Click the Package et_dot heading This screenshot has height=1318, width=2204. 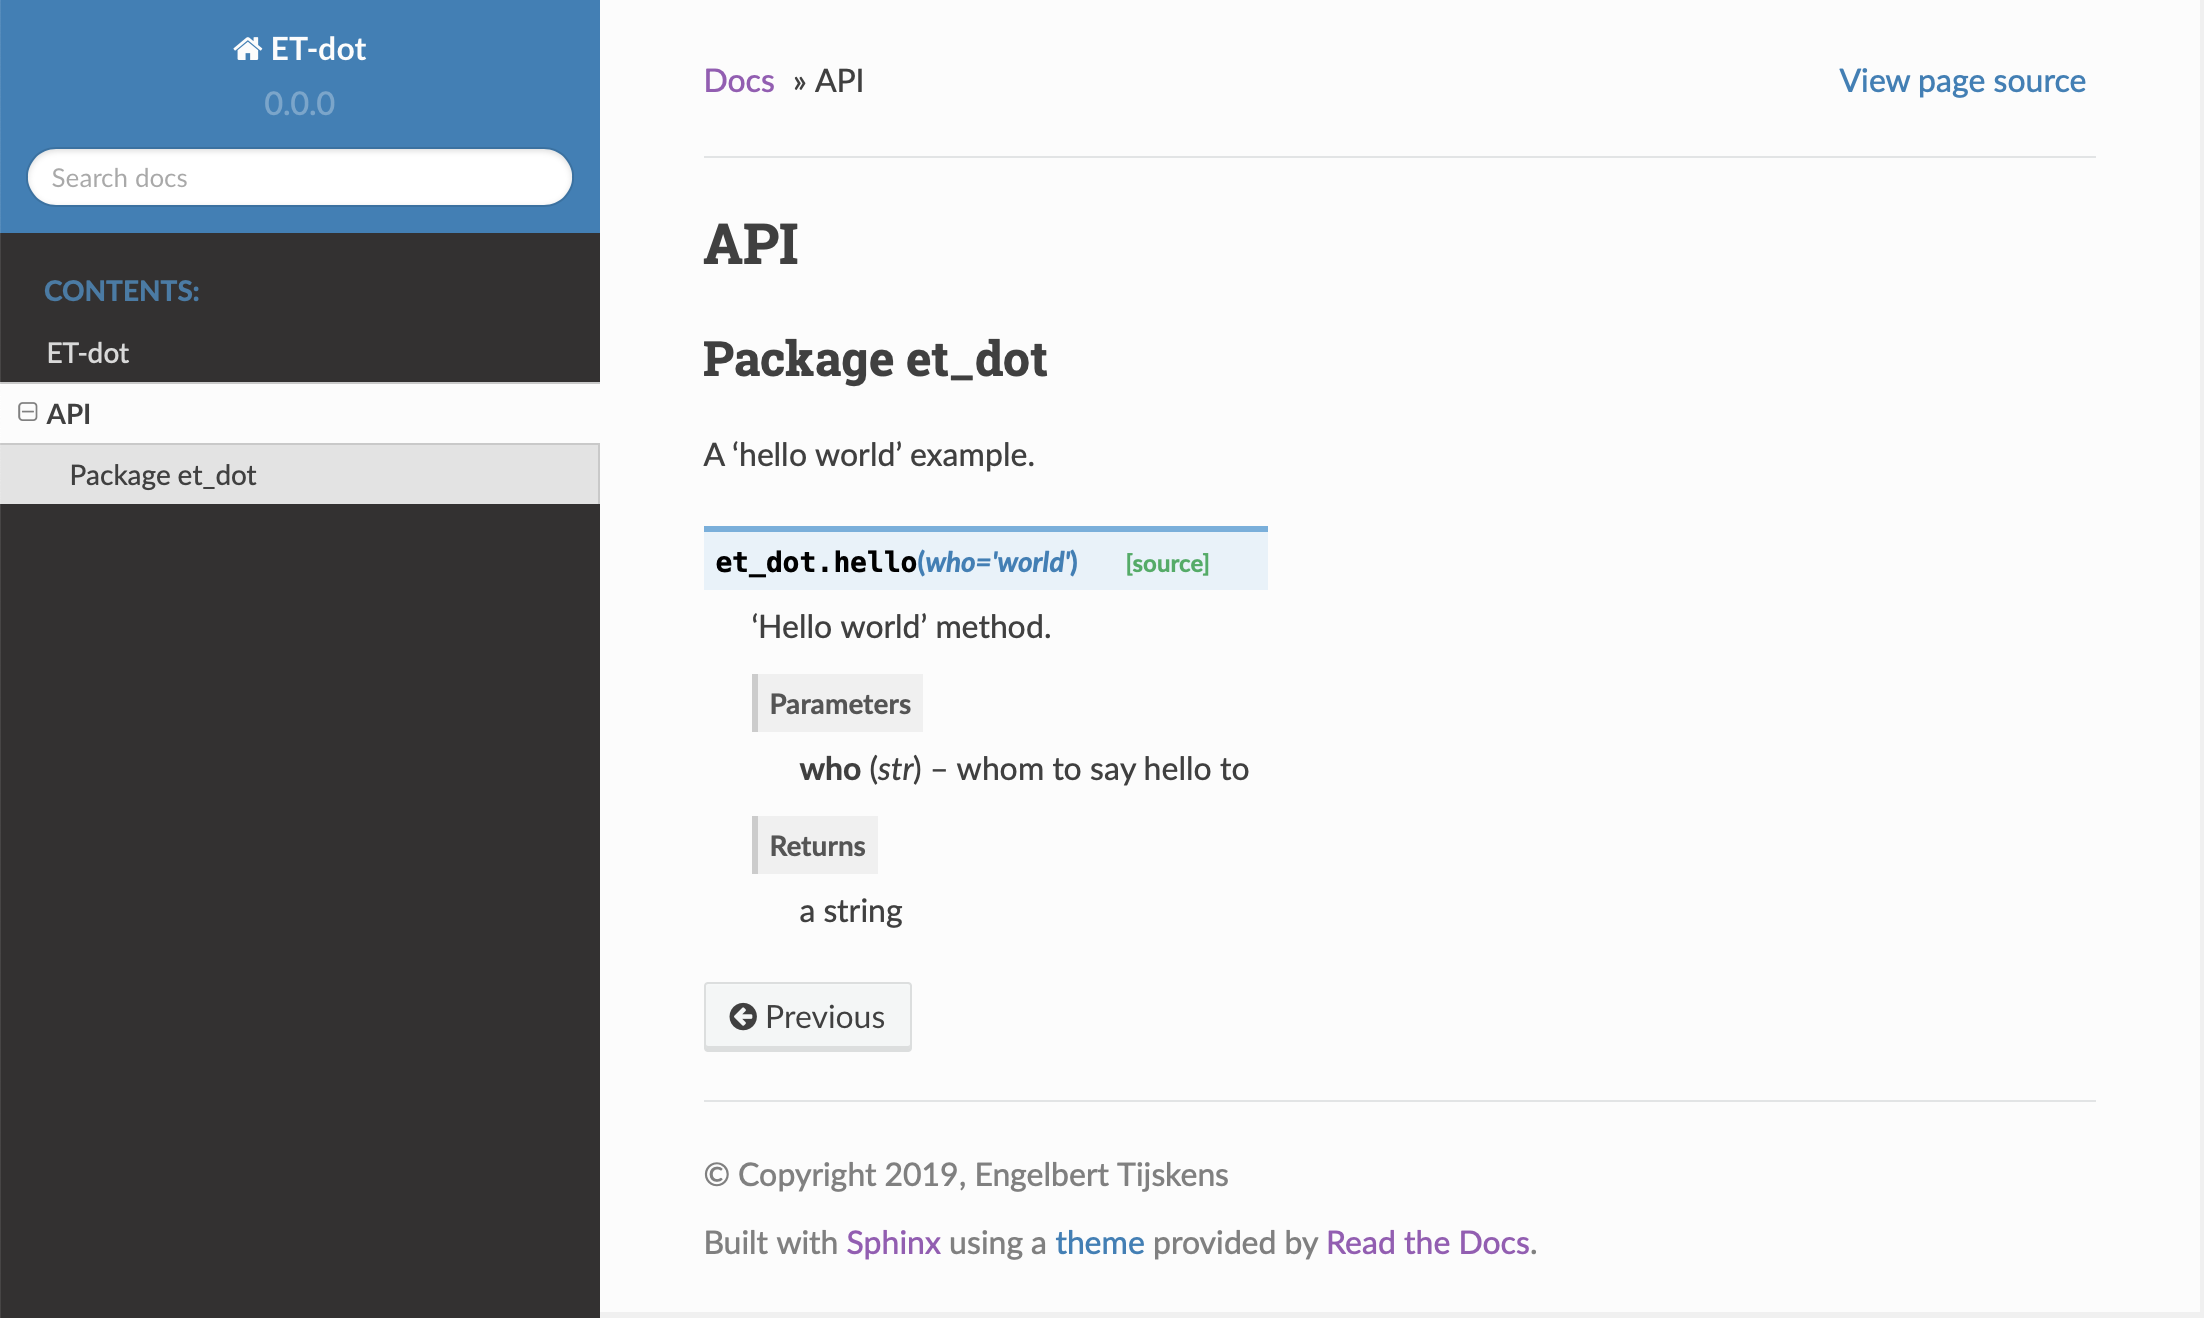point(875,360)
